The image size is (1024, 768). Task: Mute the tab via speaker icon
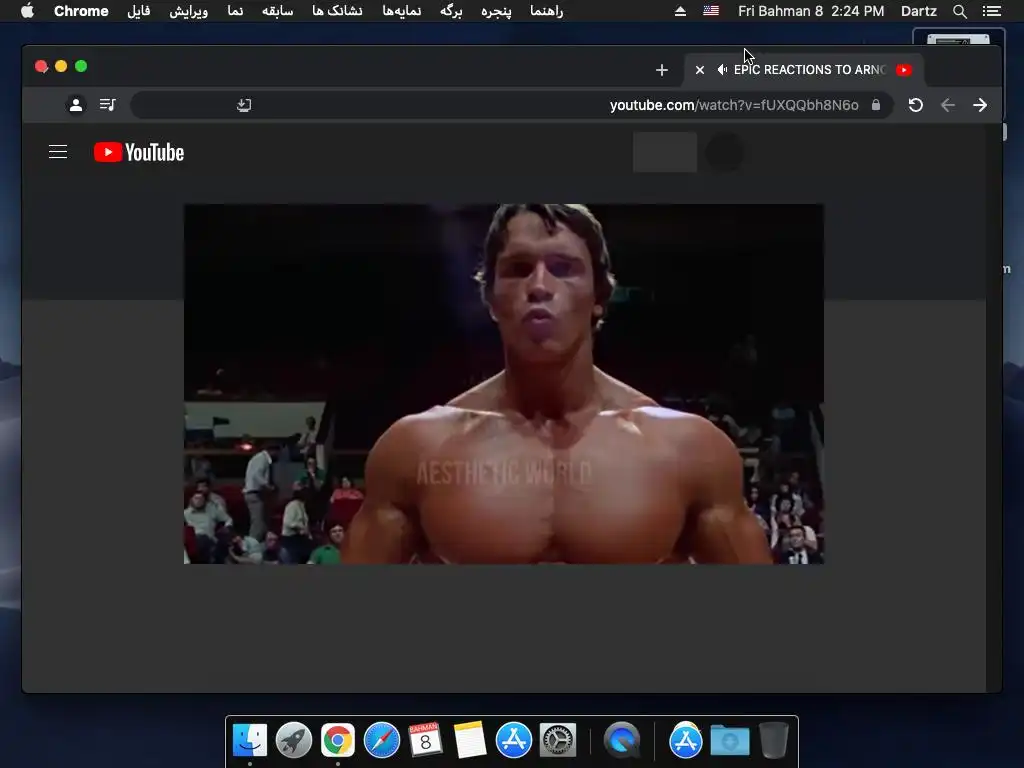point(722,70)
